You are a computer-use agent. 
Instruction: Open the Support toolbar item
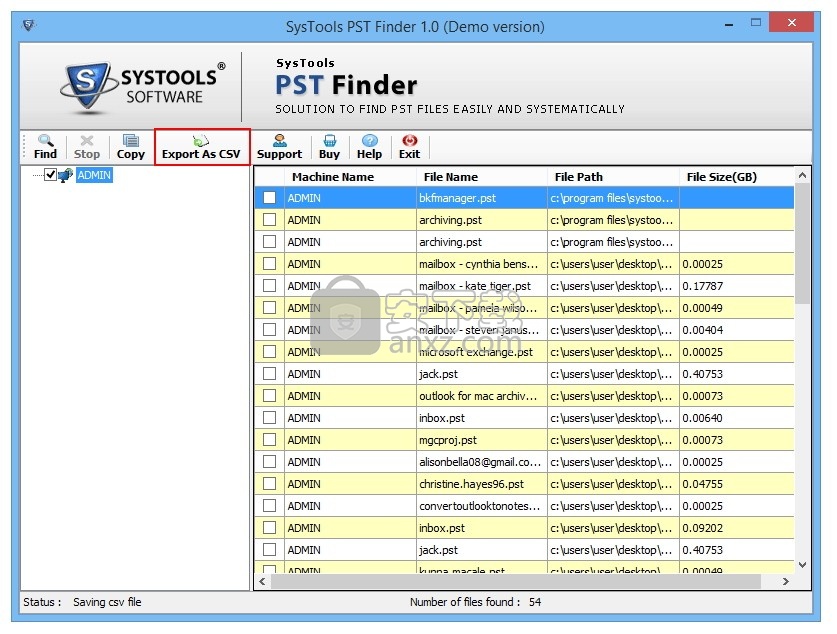(x=279, y=147)
